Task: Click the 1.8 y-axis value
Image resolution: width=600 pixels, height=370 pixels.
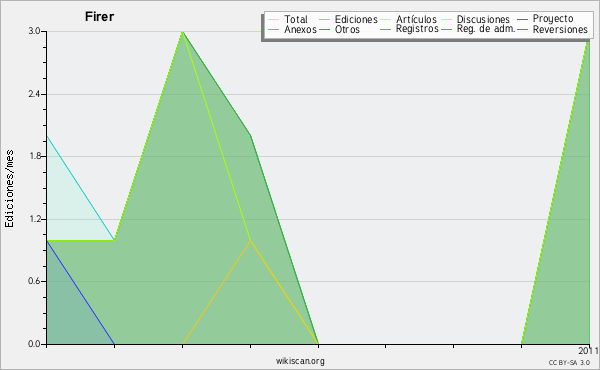Action: 34,156
